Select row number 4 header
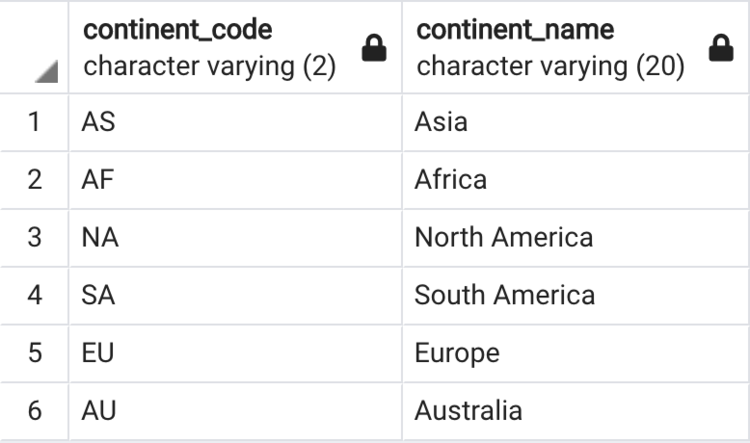The image size is (750, 443). point(35,295)
